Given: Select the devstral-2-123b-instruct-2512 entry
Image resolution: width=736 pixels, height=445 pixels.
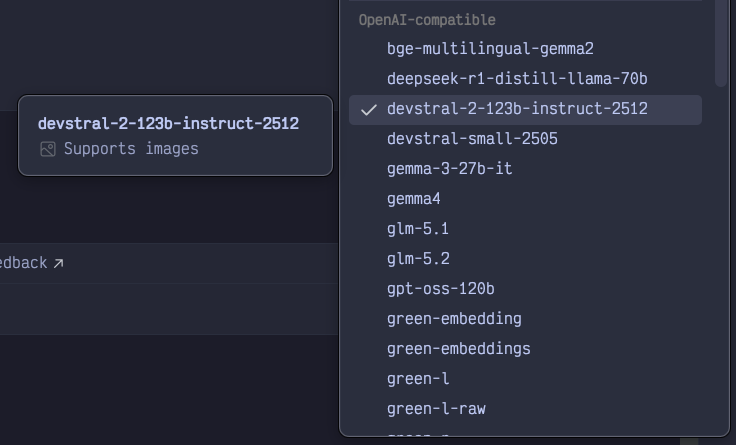Looking at the screenshot, I should [525, 110].
